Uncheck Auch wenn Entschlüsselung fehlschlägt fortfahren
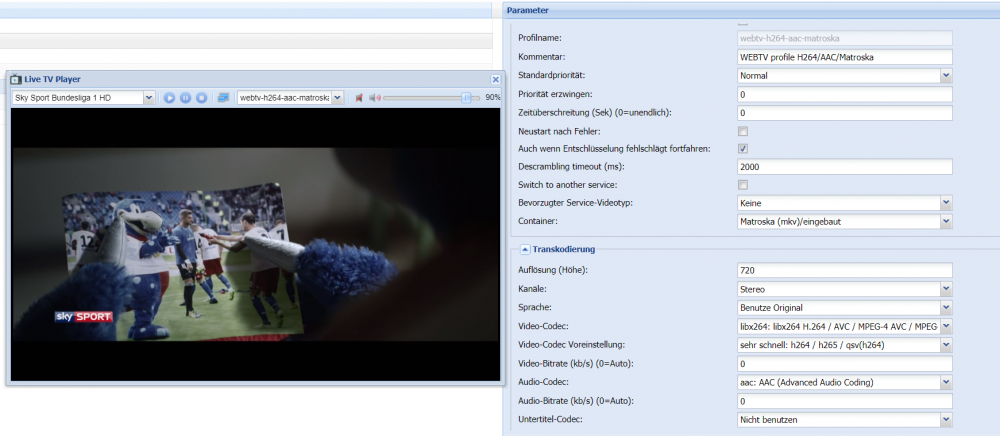Image resolution: width=1000 pixels, height=436 pixels. click(743, 149)
